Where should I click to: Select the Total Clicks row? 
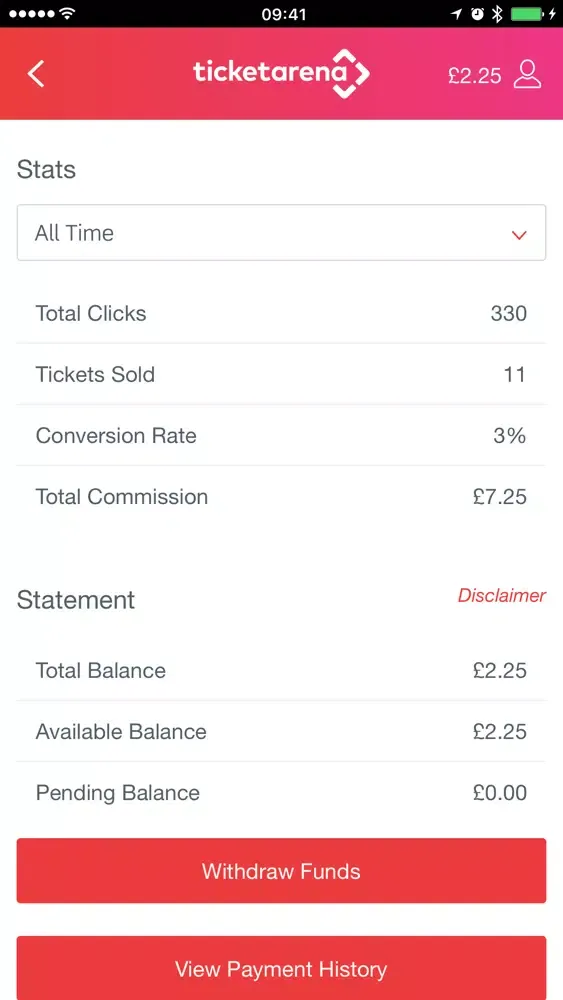click(281, 313)
